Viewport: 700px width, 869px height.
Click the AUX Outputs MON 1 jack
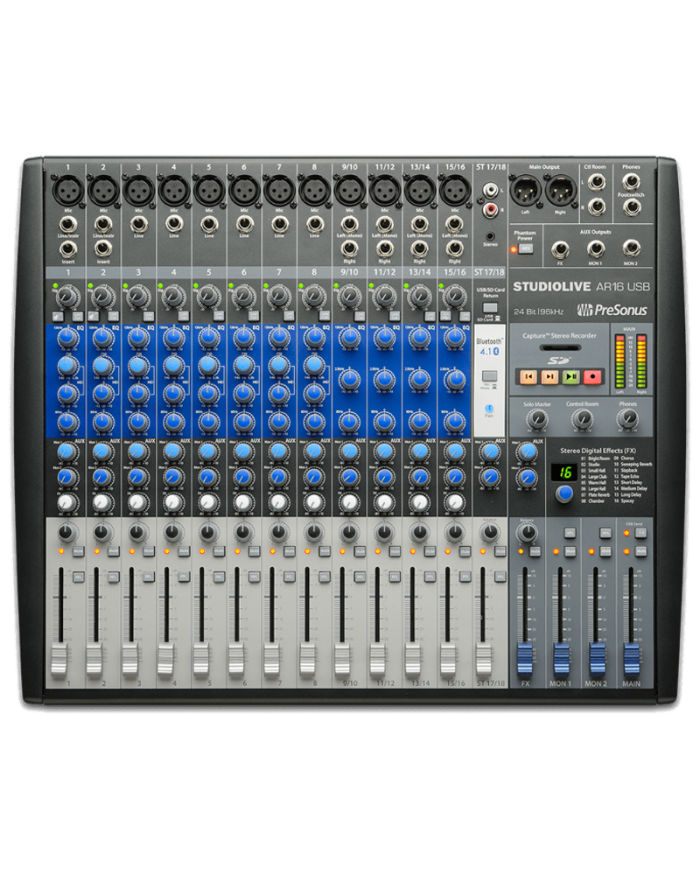[x=595, y=249]
